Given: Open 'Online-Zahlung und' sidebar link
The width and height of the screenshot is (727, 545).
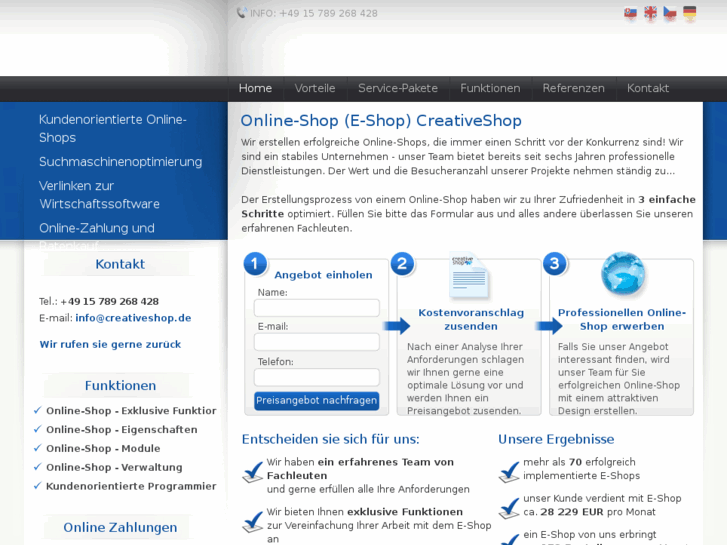Looking at the screenshot, I should pyautogui.click(x=96, y=228).
